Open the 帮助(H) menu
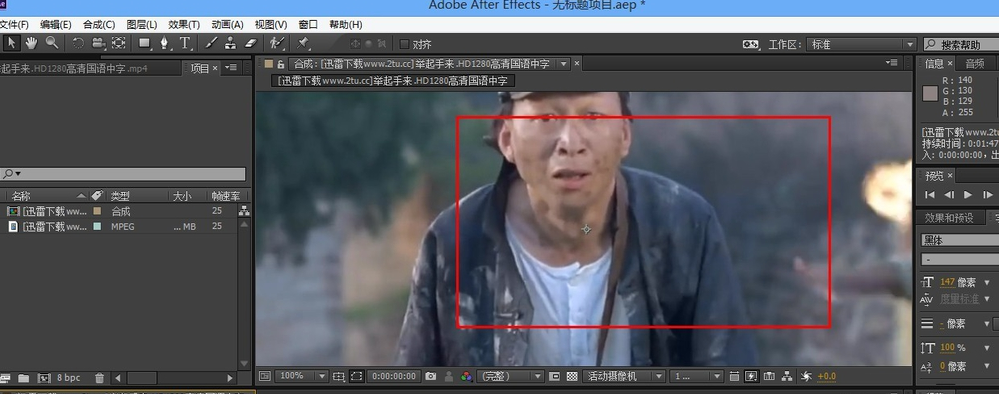 click(346, 25)
